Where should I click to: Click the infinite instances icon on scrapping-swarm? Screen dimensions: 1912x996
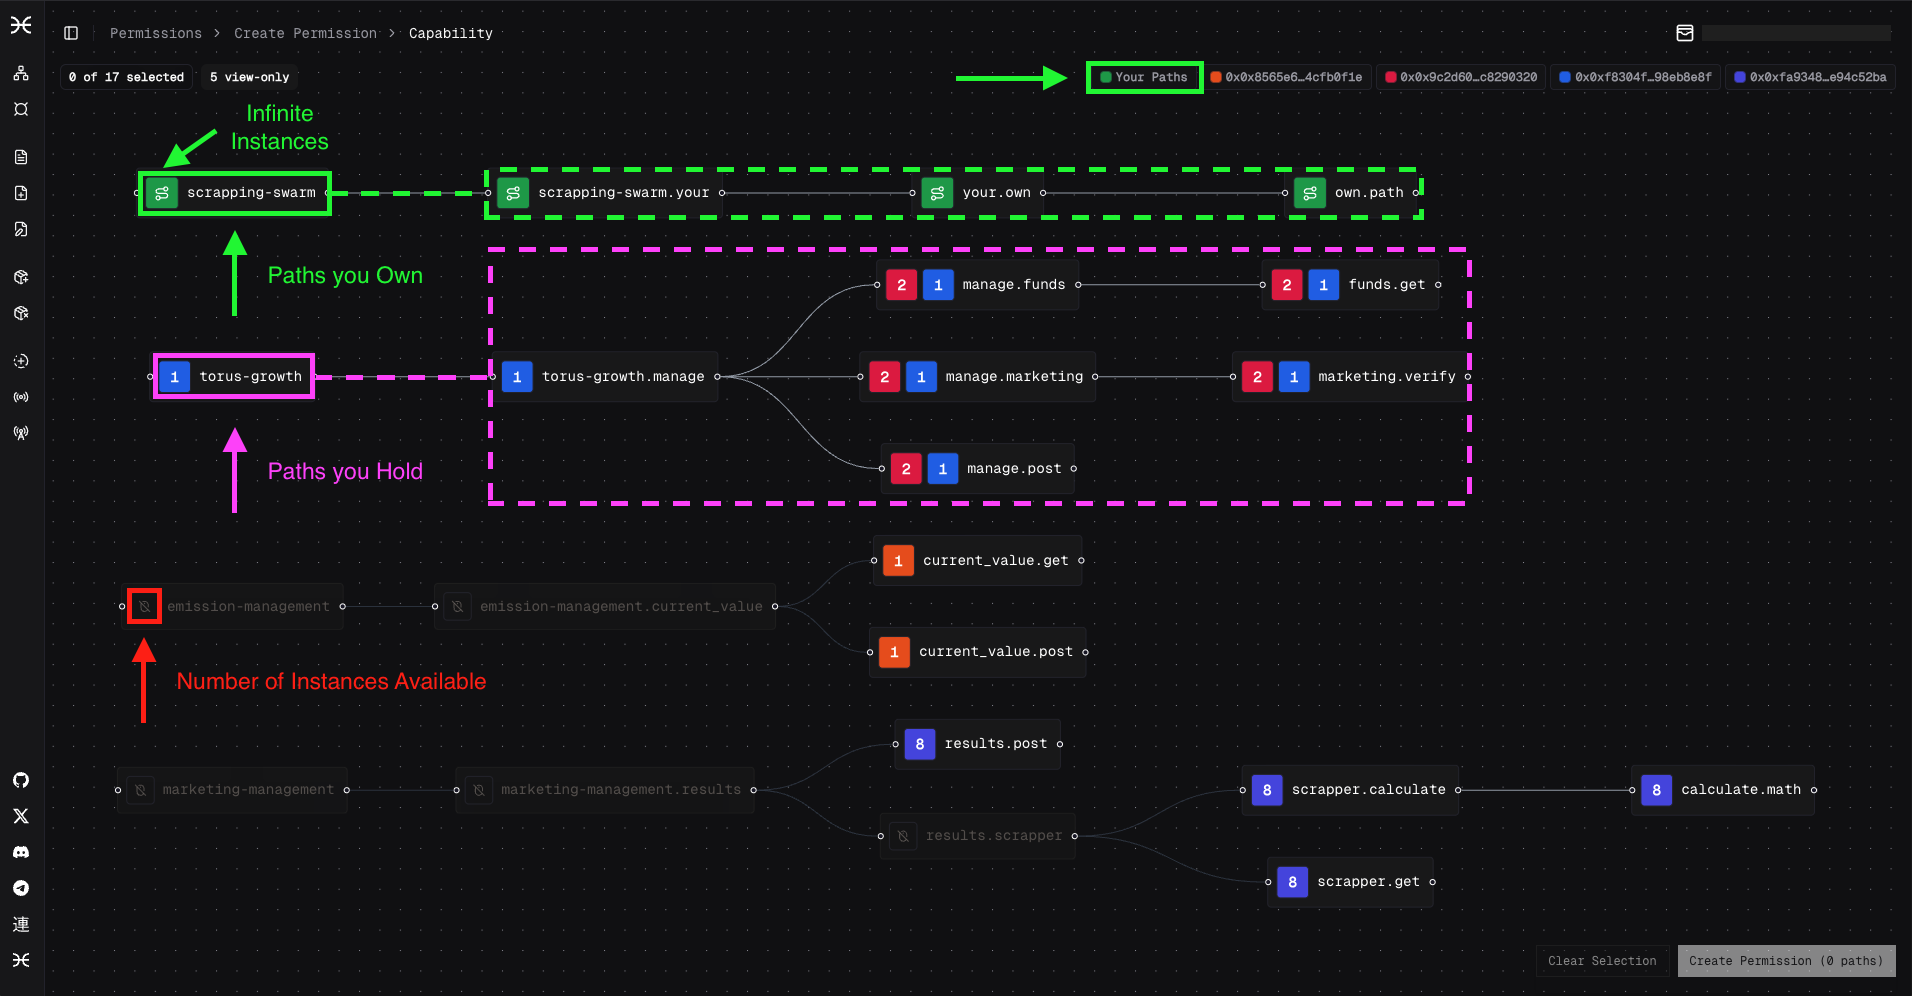[161, 193]
